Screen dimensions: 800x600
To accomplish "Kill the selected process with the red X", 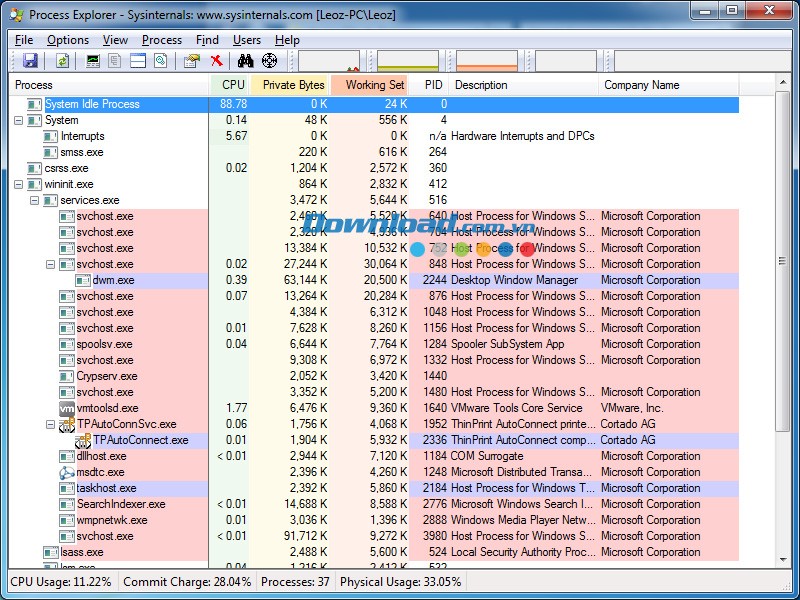I will click(216, 60).
